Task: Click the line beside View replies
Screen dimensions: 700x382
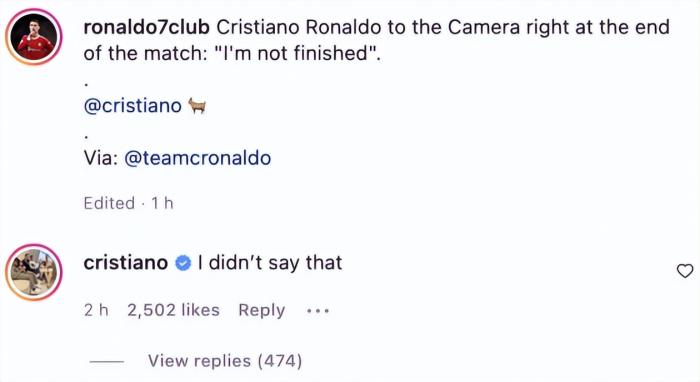Action: (x=107, y=361)
